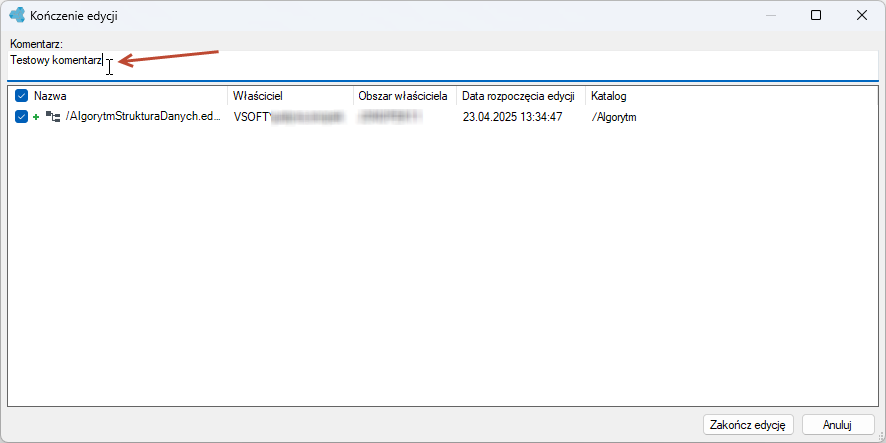Click the structure diagram file icon
The height and width of the screenshot is (443, 886).
tap(53, 117)
